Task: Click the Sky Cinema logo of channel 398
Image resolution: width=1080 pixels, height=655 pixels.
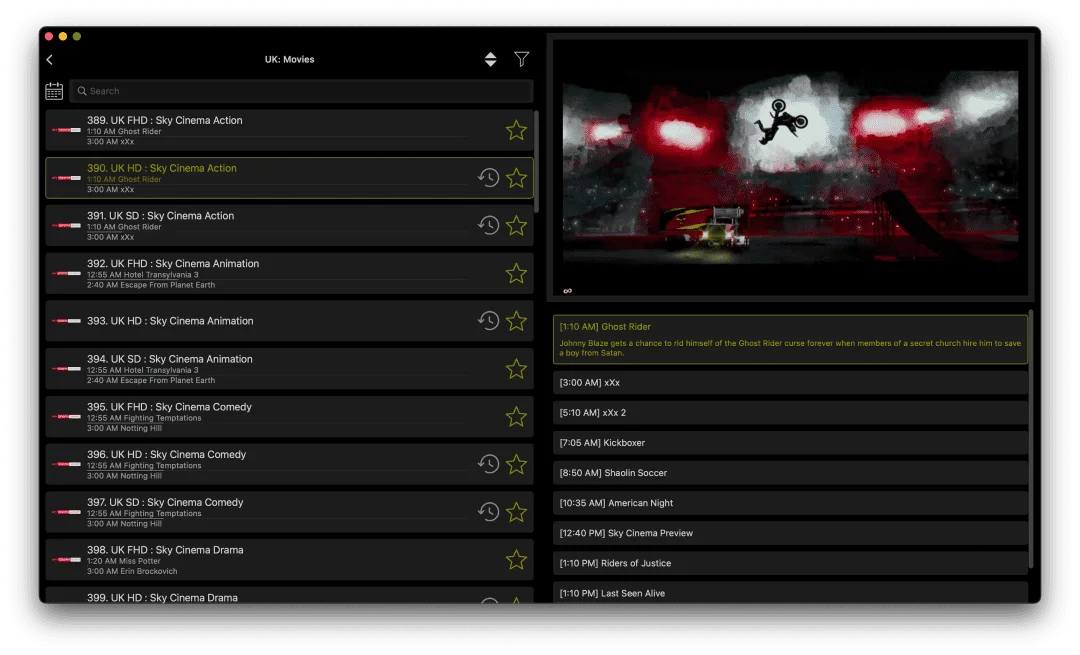Action: click(x=66, y=560)
